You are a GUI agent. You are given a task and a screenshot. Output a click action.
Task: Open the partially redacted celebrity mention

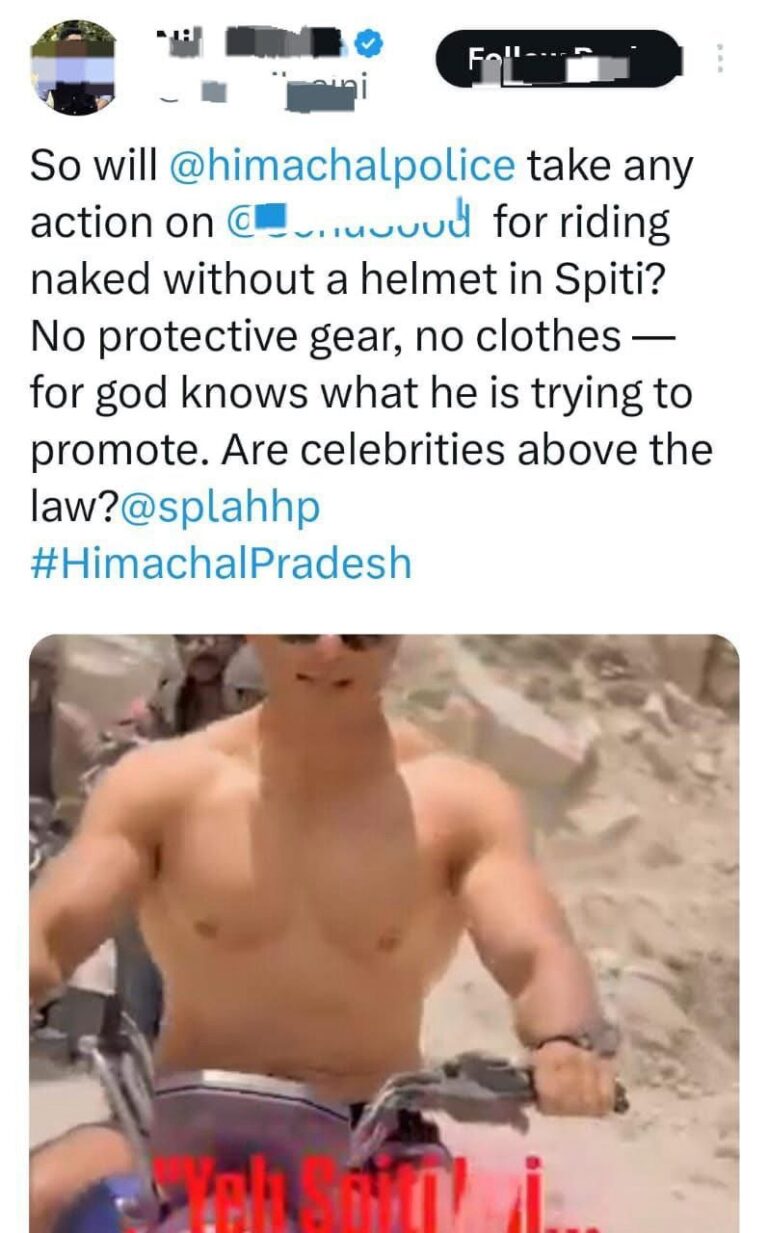pos(349,222)
